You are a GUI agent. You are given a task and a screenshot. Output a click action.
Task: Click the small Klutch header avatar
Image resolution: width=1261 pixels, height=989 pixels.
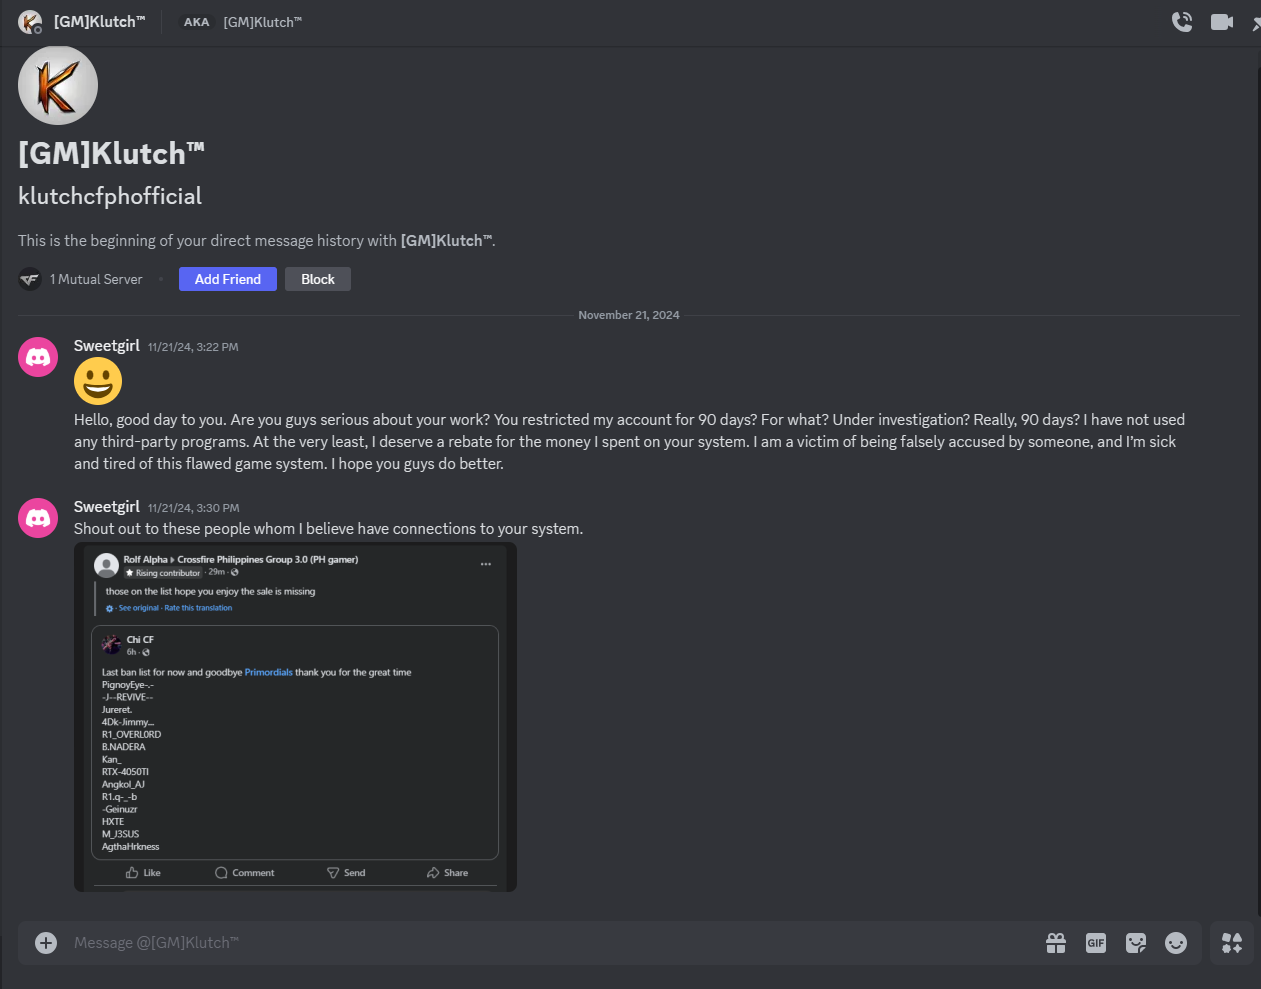[30, 22]
